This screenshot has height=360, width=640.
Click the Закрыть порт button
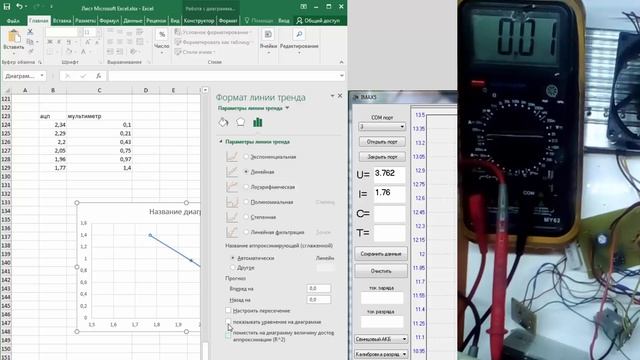(x=382, y=157)
